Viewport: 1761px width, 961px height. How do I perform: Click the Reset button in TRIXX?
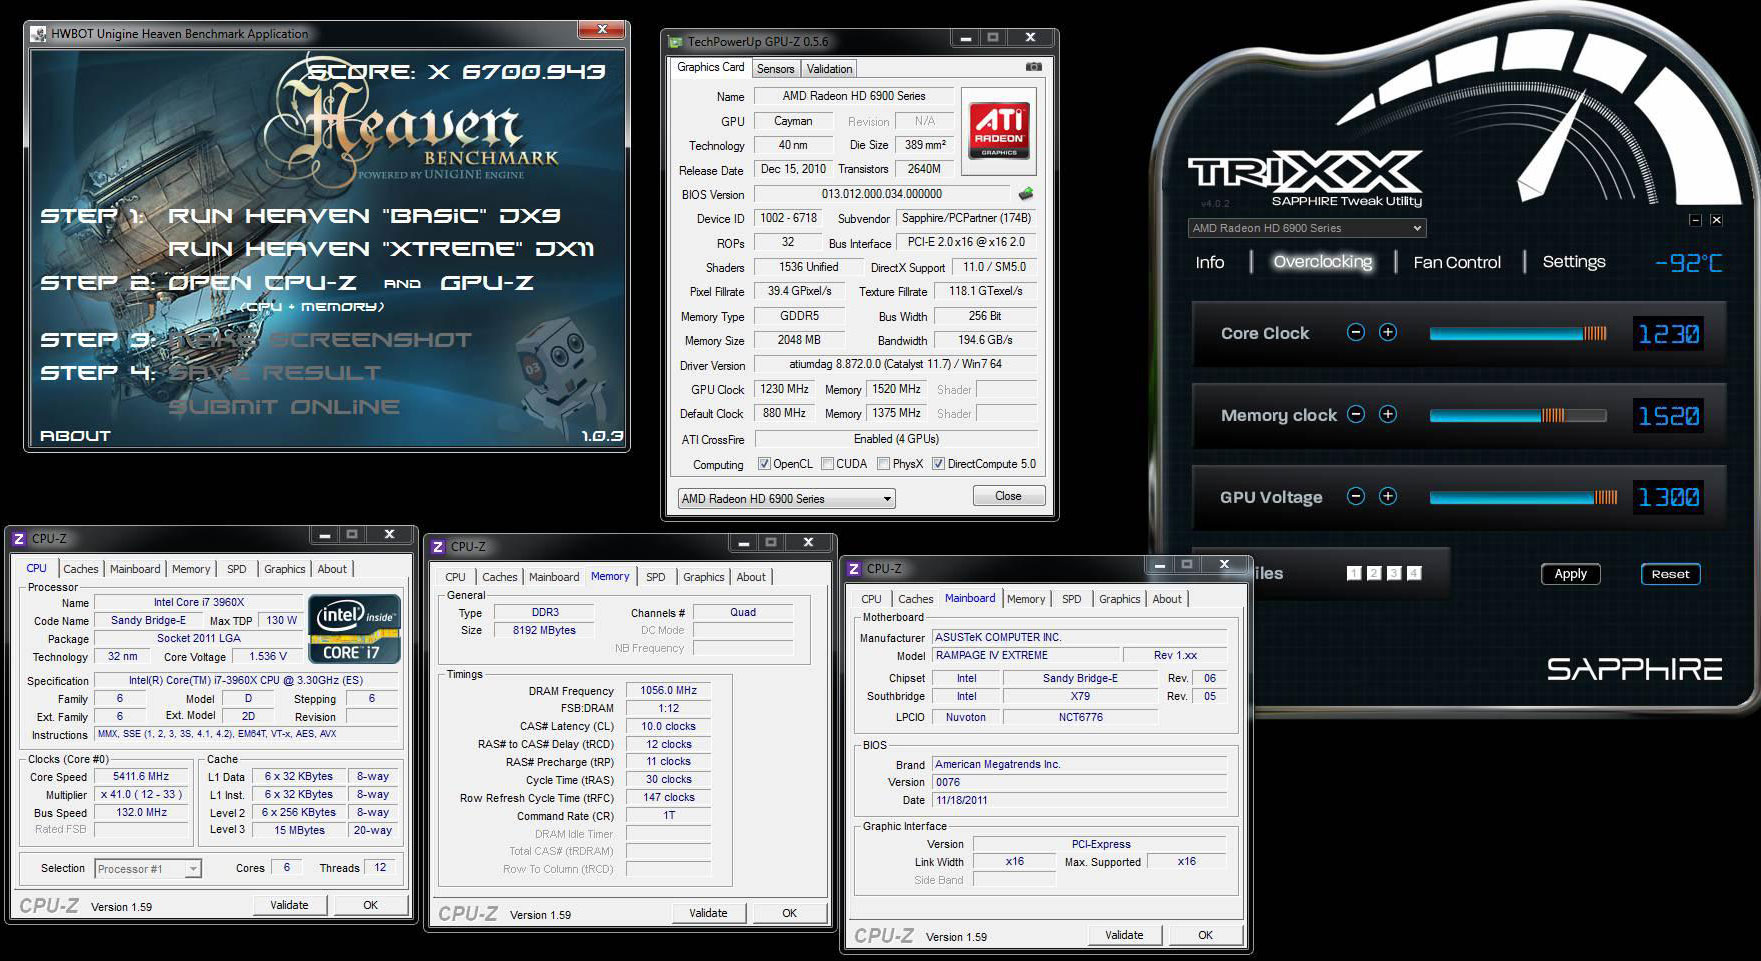pyautogui.click(x=1670, y=574)
